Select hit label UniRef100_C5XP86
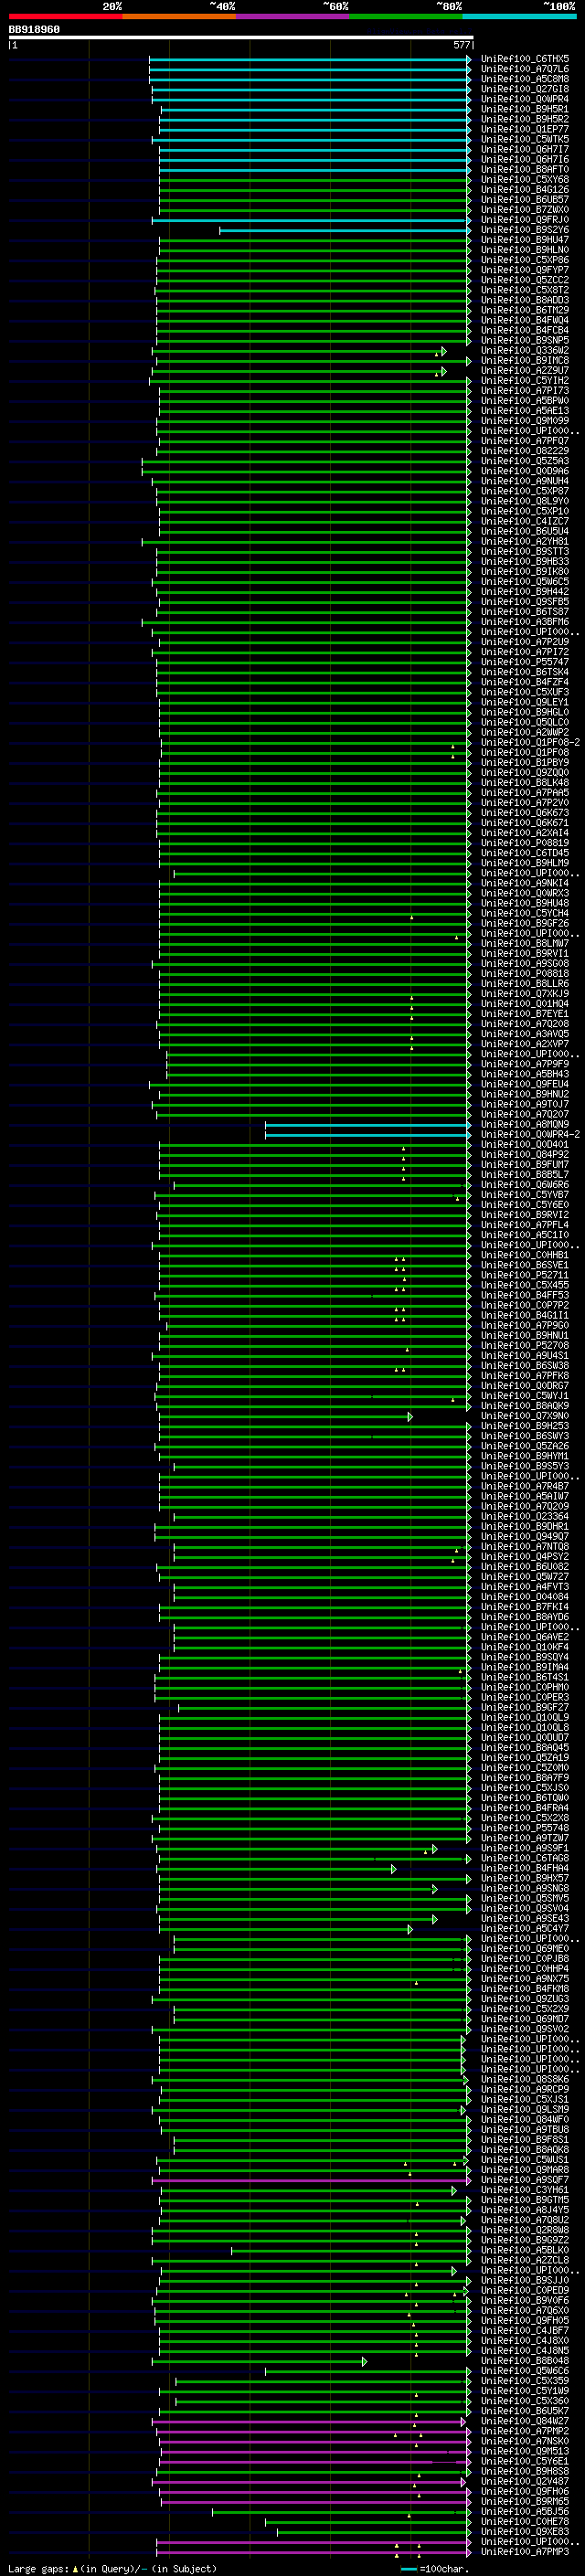 [525, 260]
